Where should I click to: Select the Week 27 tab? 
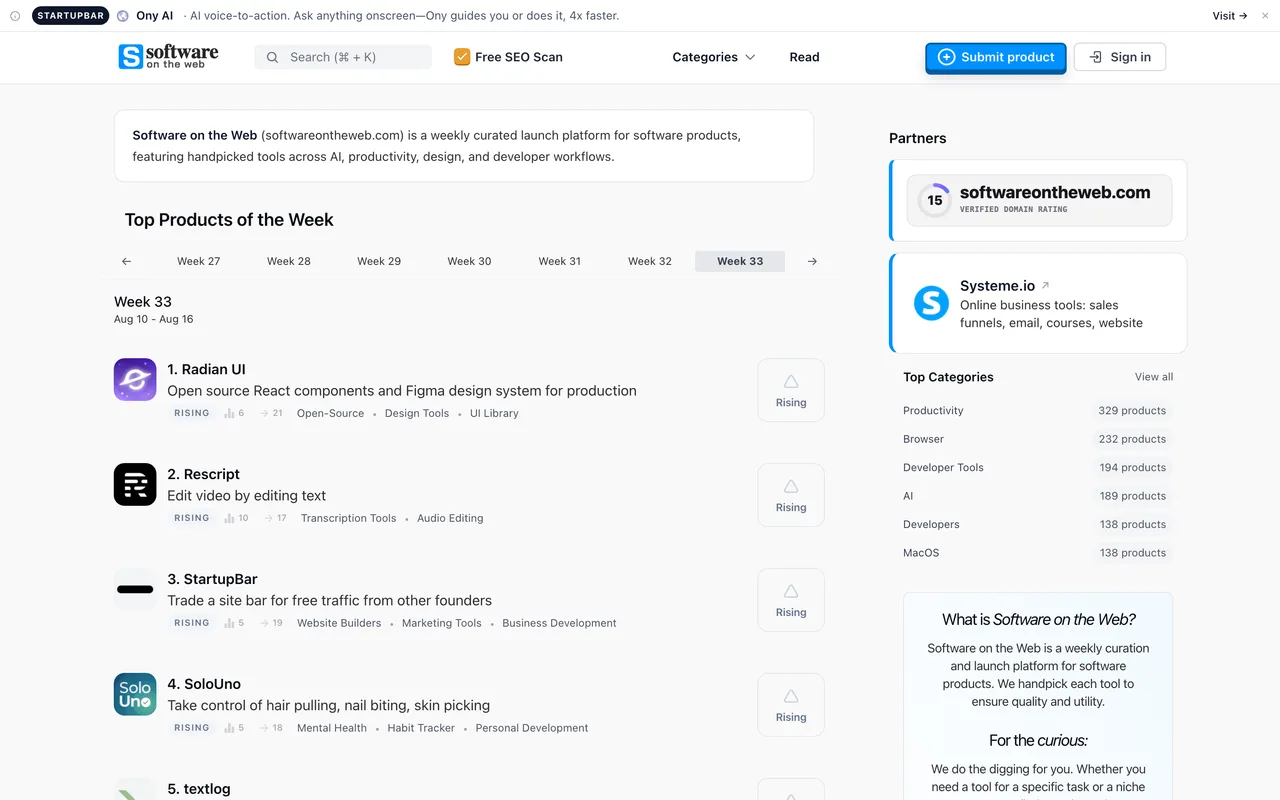(198, 261)
